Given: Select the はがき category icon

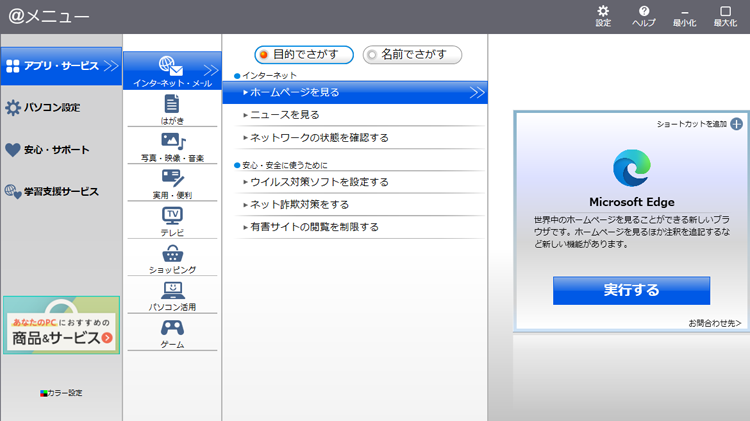Looking at the screenshot, I should pyautogui.click(x=172, y=104).
